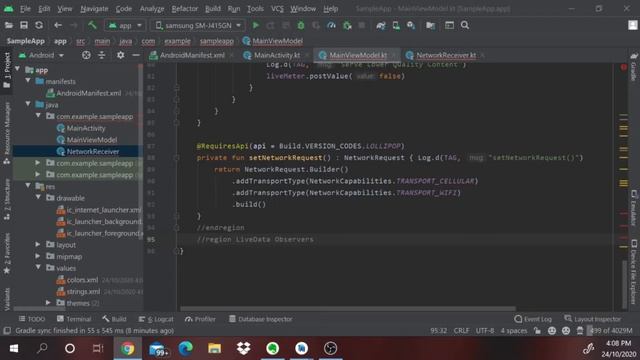Open the Android project view dropdown

pyautogui.click(x=41, y=55)
